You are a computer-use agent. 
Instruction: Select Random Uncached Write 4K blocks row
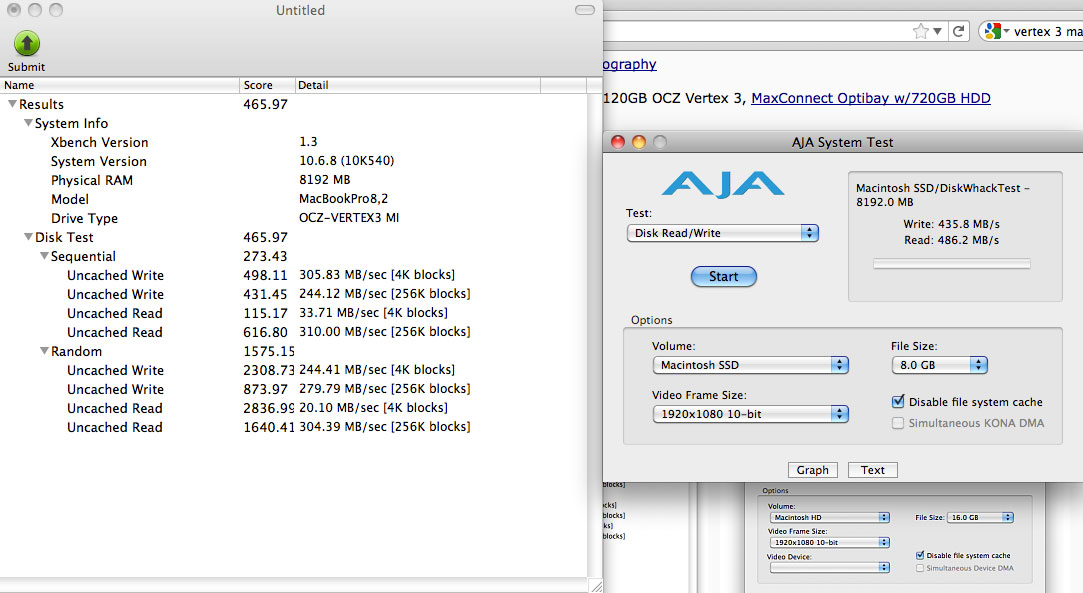pyautogui.click(x=294, y=370)
